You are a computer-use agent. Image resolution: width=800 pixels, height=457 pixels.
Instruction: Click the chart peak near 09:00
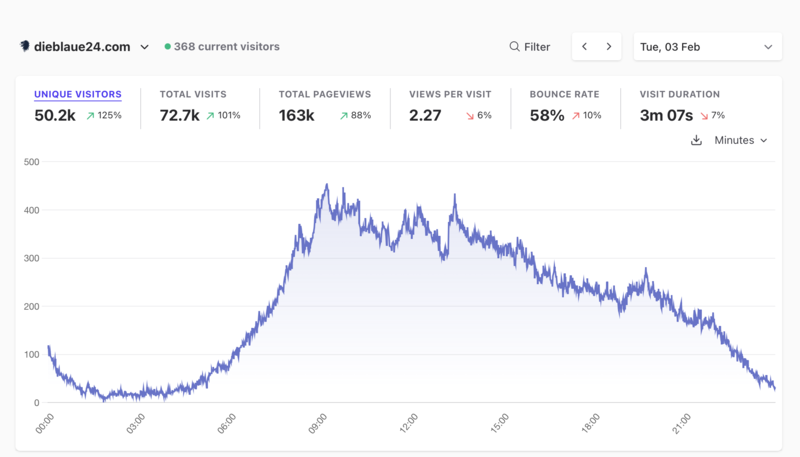coord(327,186)
